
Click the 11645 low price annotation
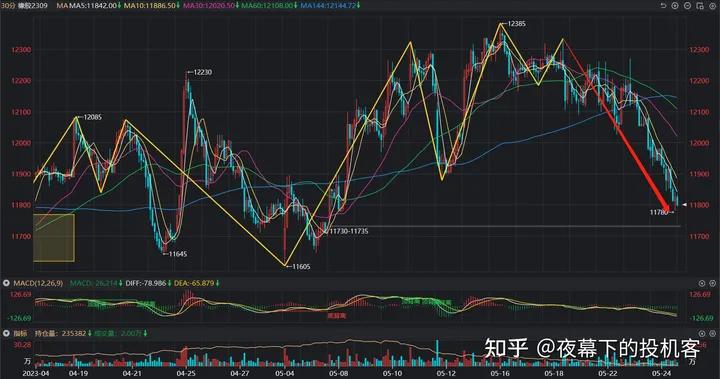[178, 254]
